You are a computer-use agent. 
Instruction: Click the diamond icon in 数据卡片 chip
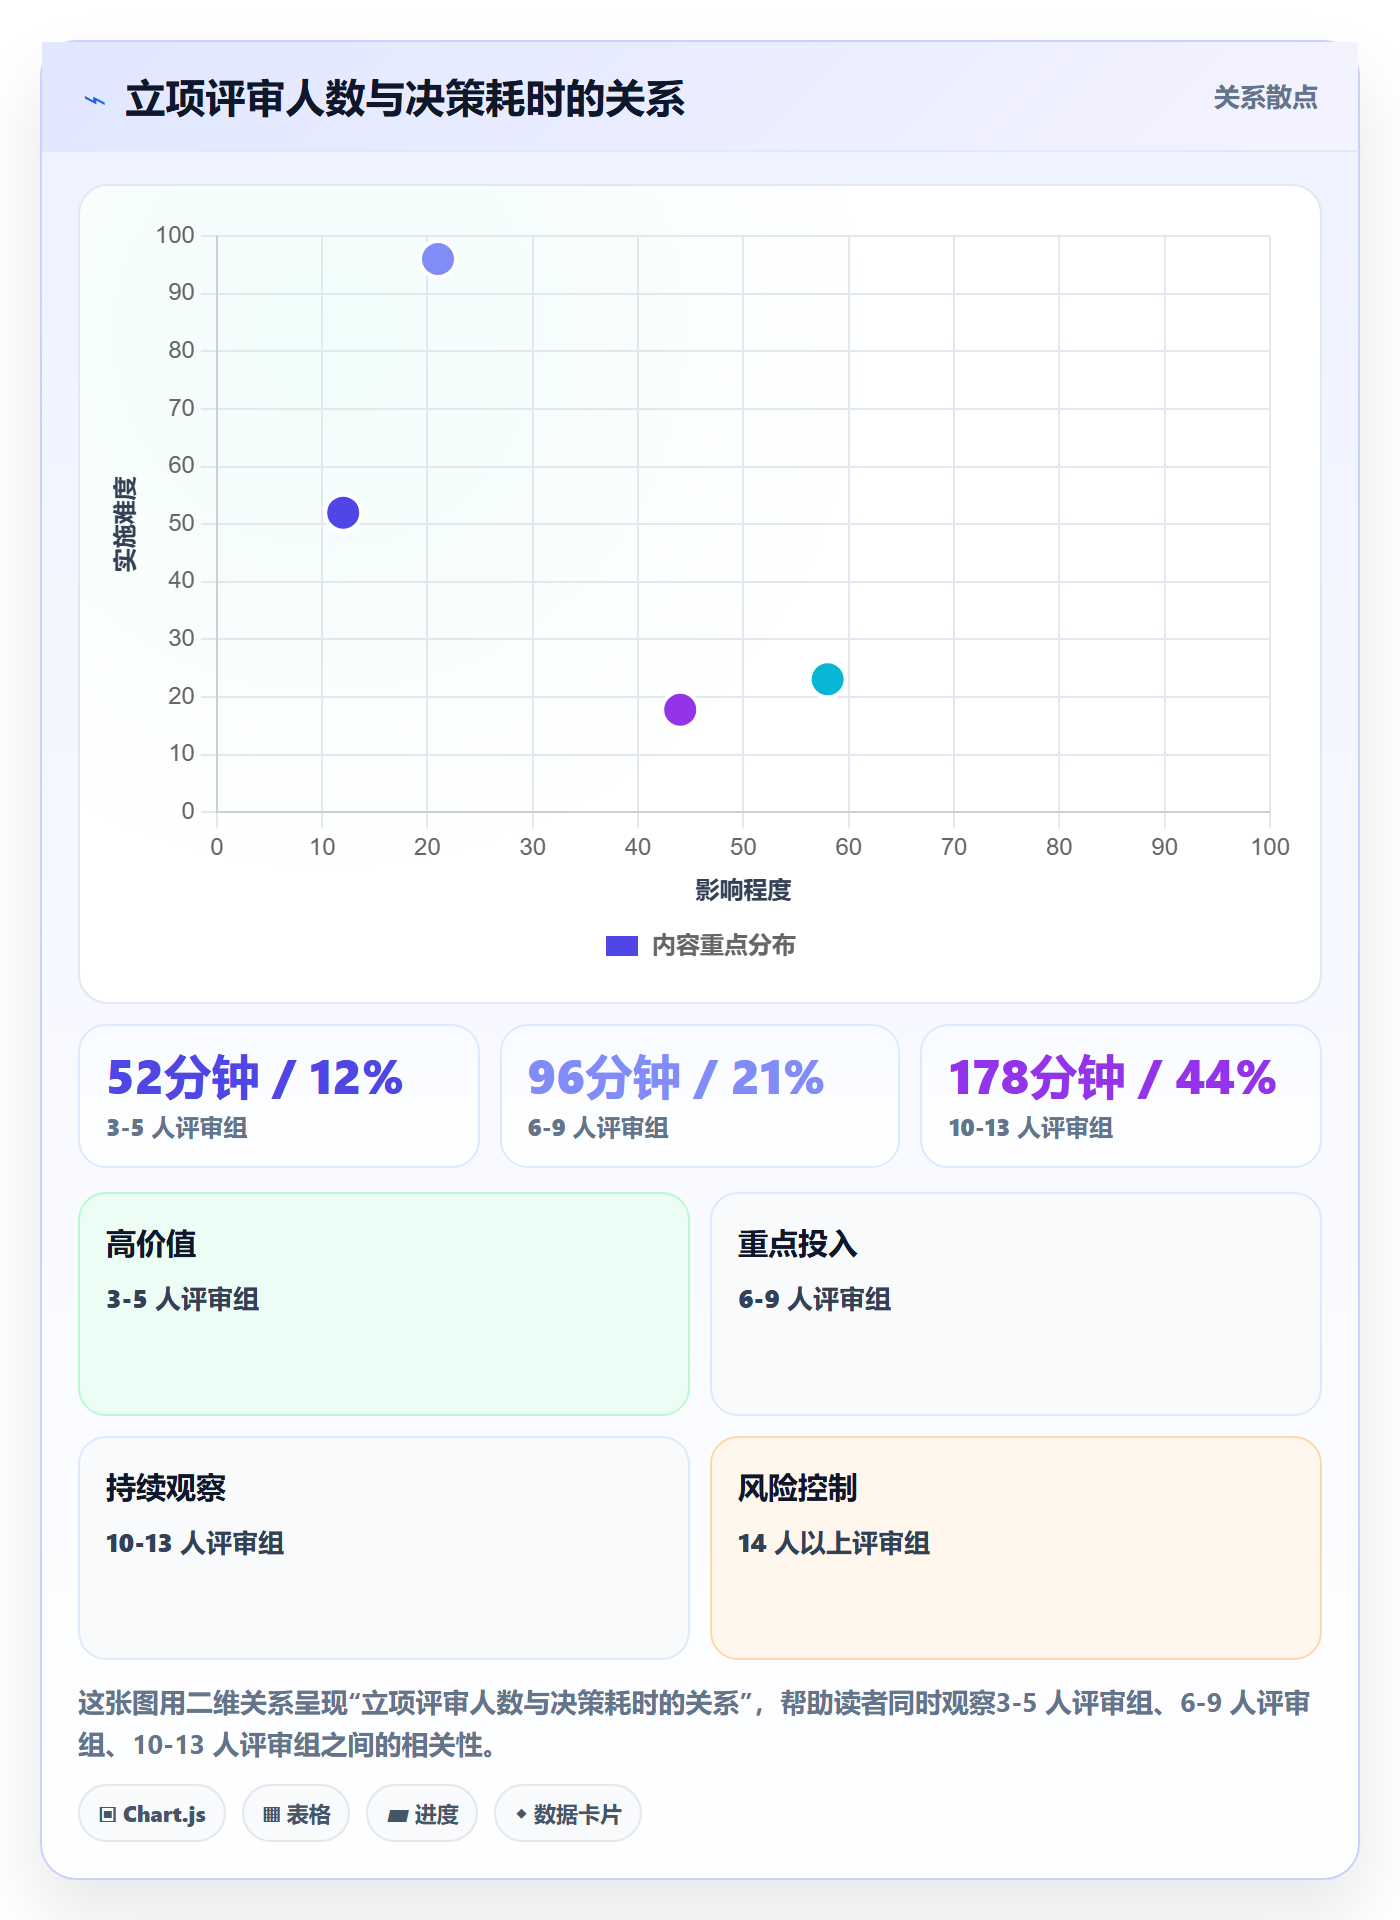coord(521,1814)
